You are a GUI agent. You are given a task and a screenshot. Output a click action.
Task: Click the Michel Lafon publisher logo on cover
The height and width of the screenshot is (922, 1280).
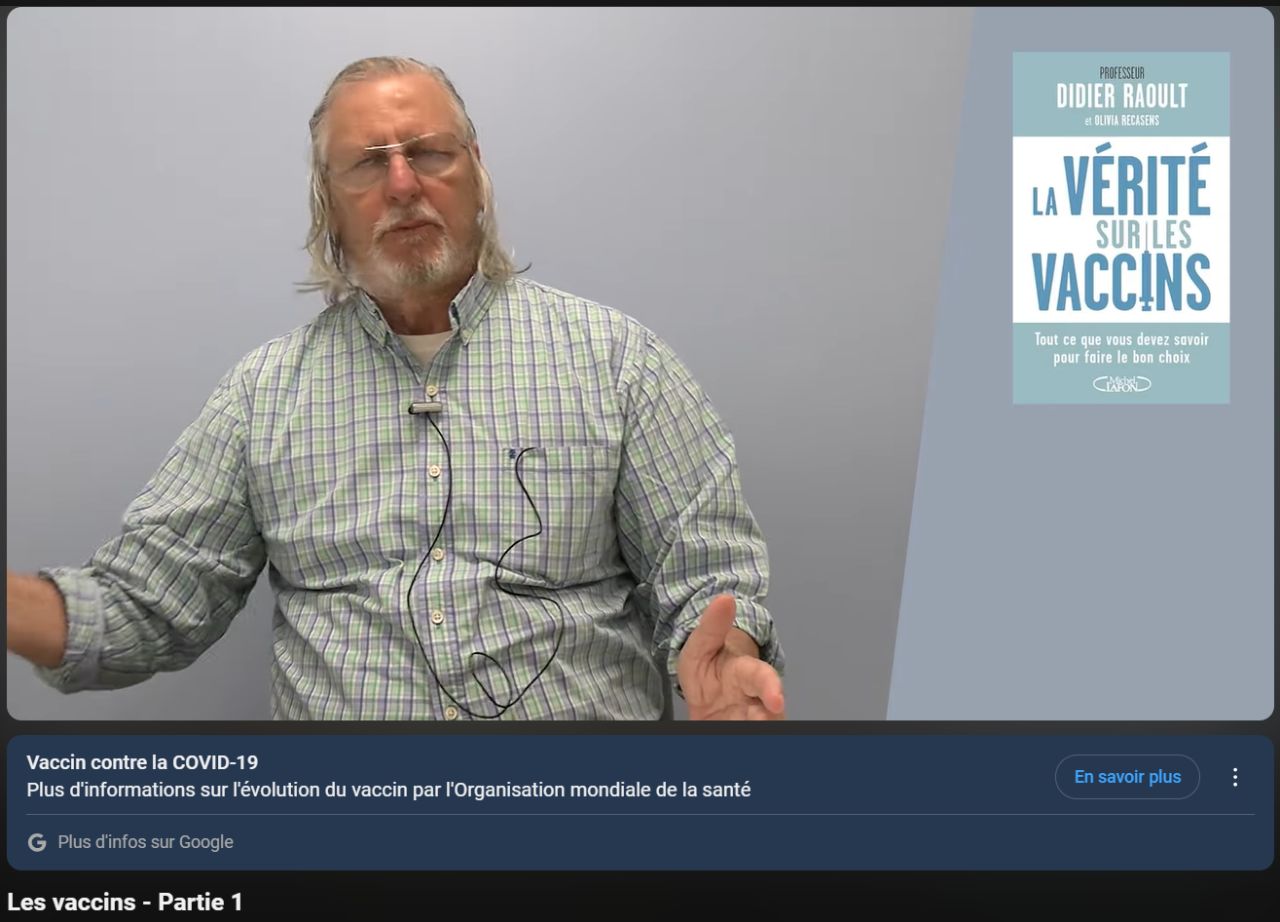(1121, 383)
